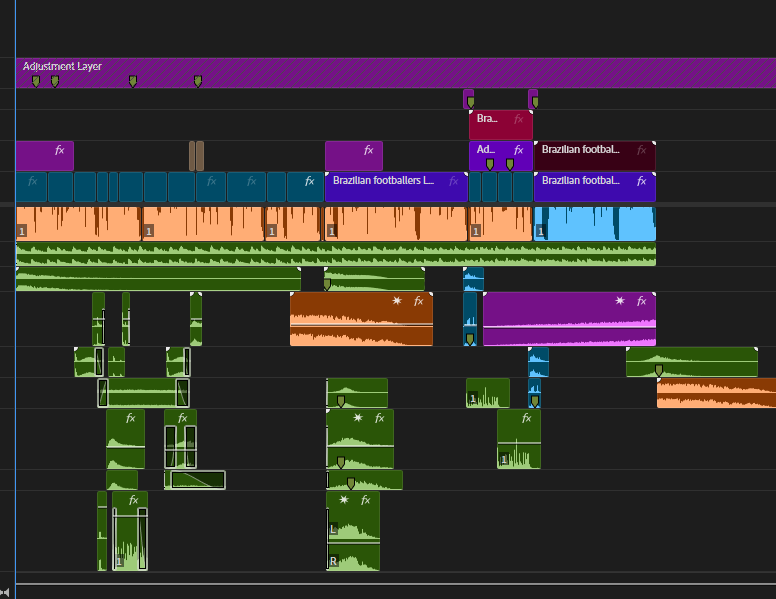Click the right marker on the 'Ad...' clip

click(510, 164)
